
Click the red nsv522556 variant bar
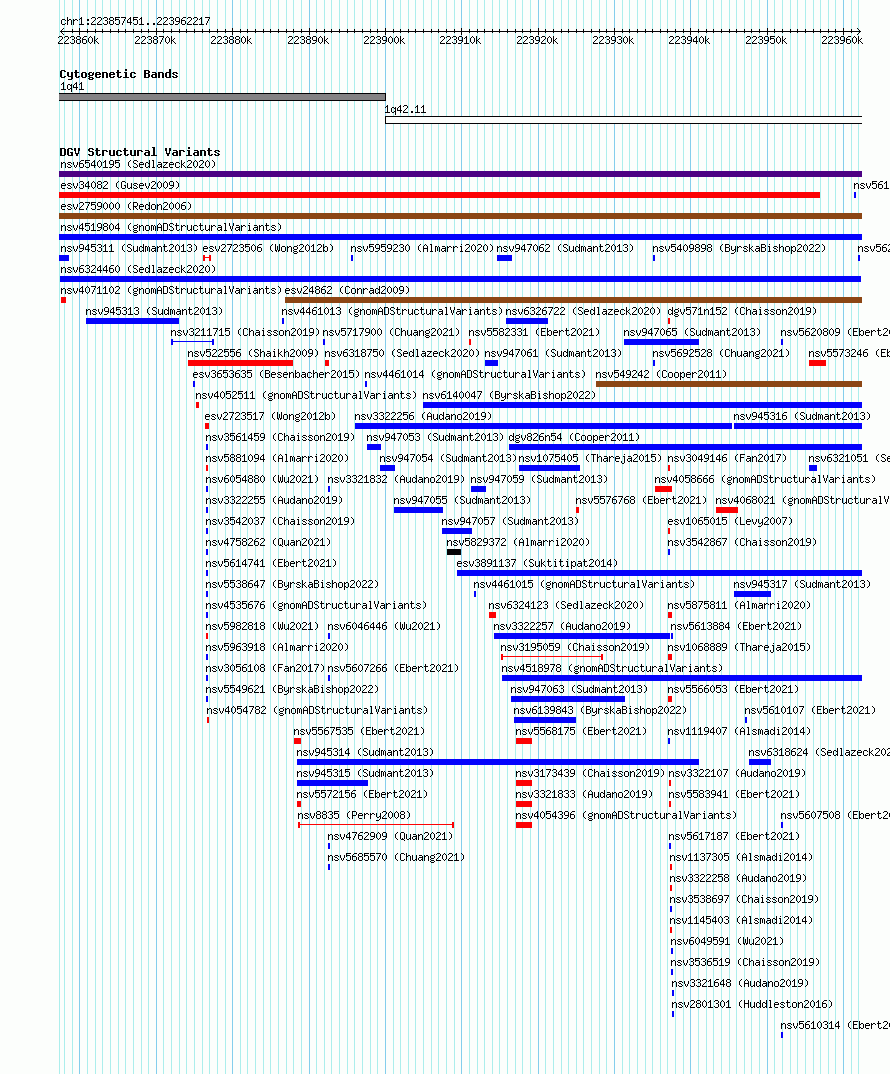240,363
